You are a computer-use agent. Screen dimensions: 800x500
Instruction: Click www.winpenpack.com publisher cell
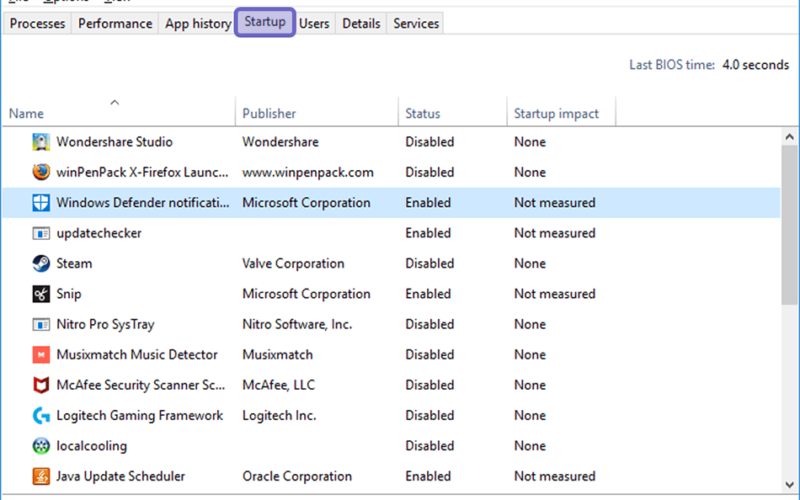(308, 172)
